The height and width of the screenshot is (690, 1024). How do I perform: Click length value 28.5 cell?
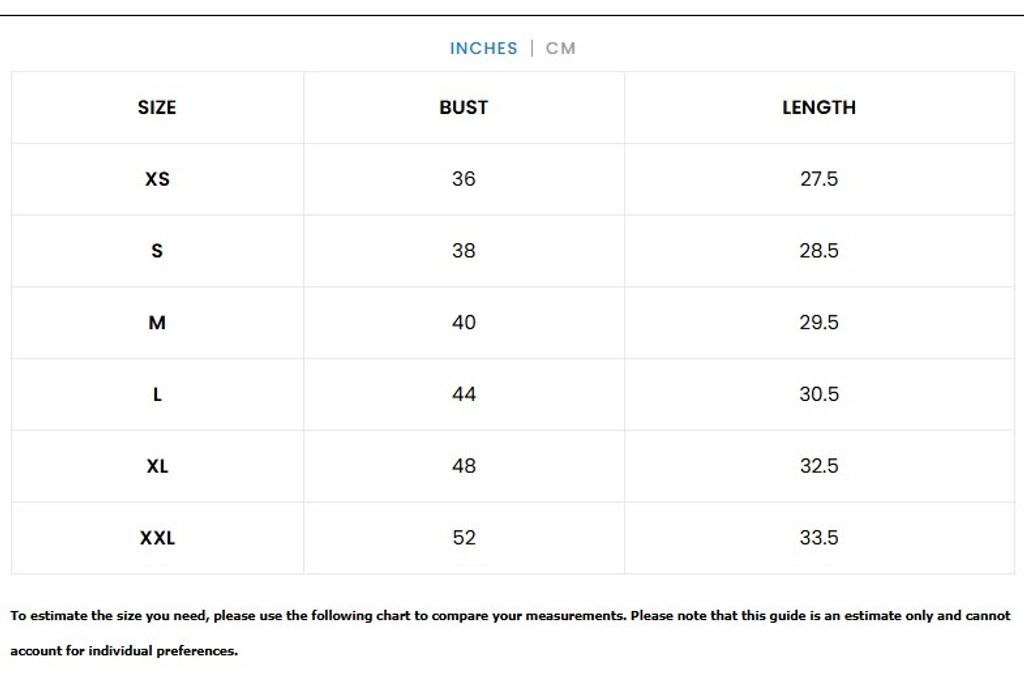click(x=819, y=251)
